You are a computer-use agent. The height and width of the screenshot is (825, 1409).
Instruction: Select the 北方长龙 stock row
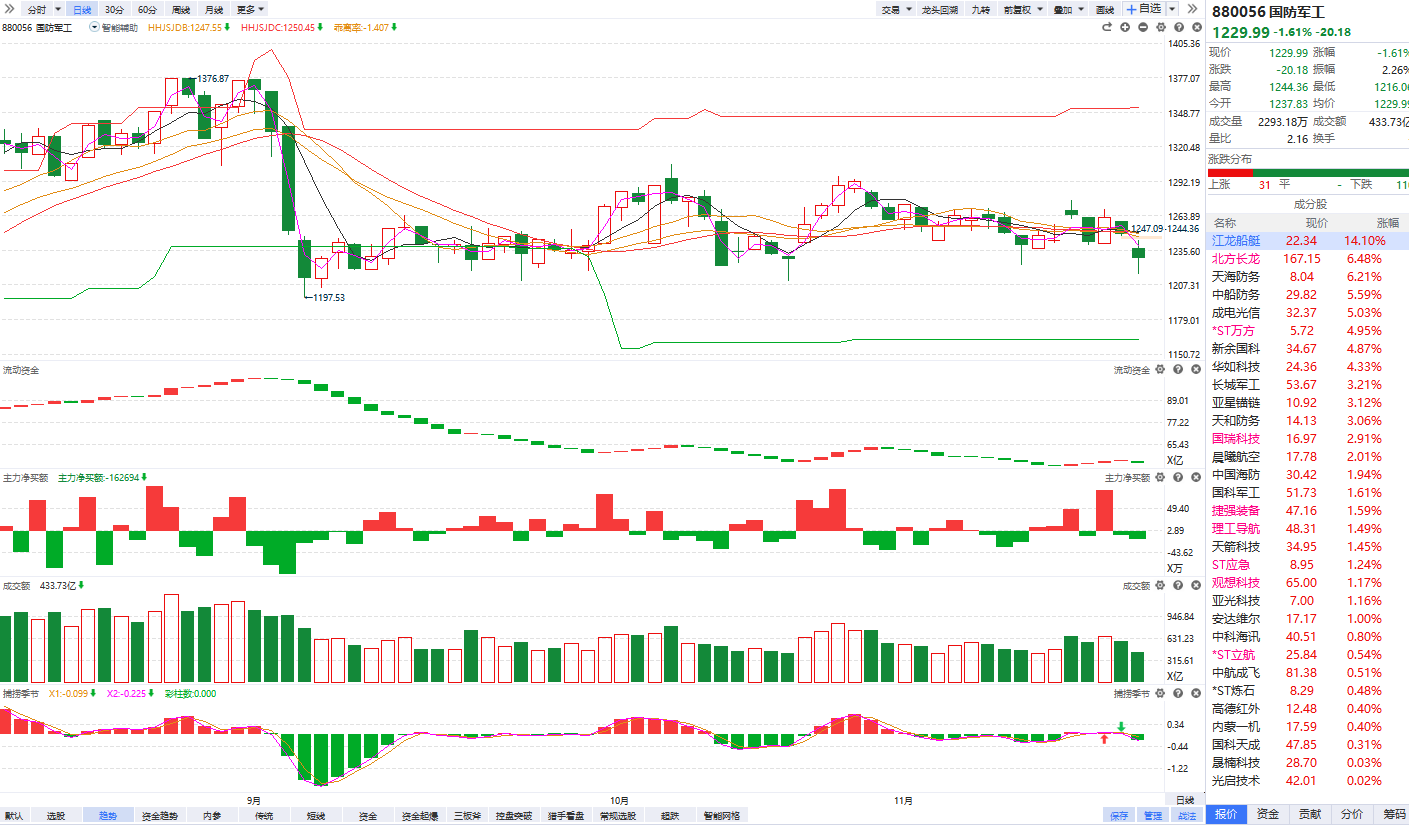1308,259
